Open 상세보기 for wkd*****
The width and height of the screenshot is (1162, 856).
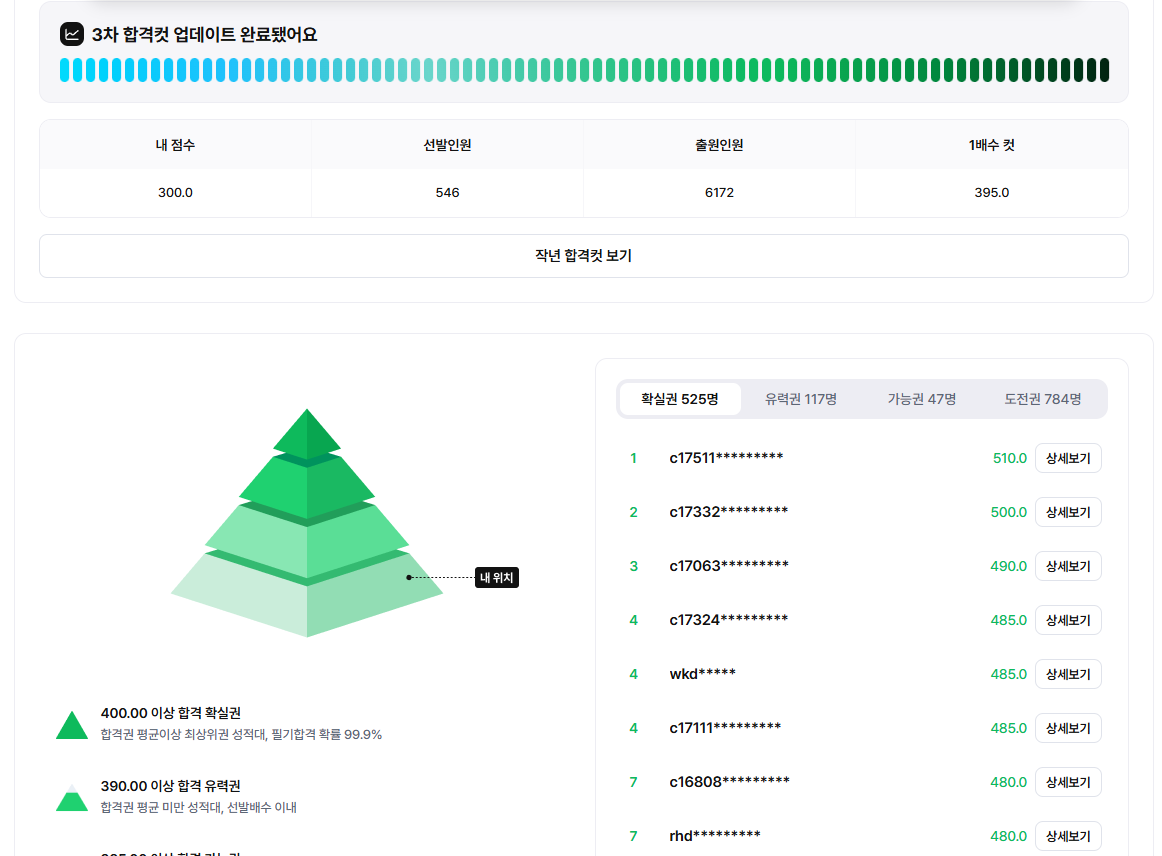tap(1068, 674)
